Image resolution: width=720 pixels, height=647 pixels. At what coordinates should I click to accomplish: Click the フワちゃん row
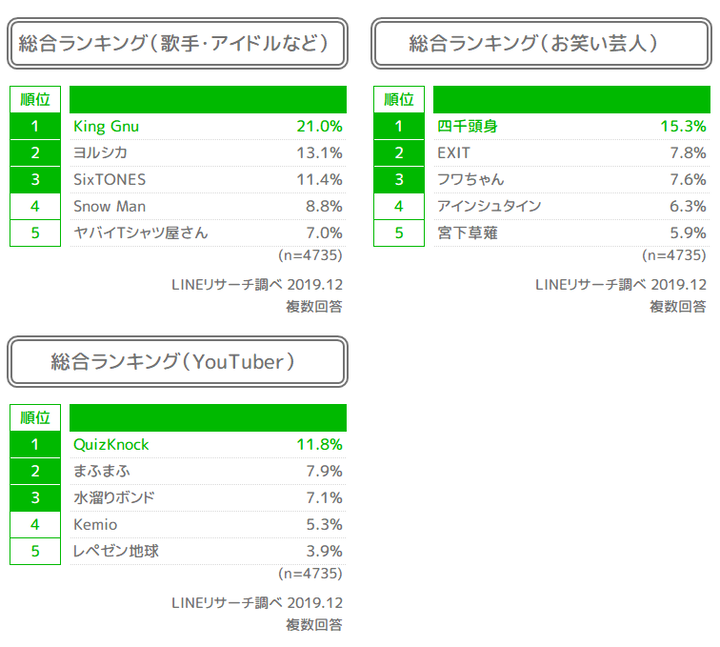[x=470, y=180]
